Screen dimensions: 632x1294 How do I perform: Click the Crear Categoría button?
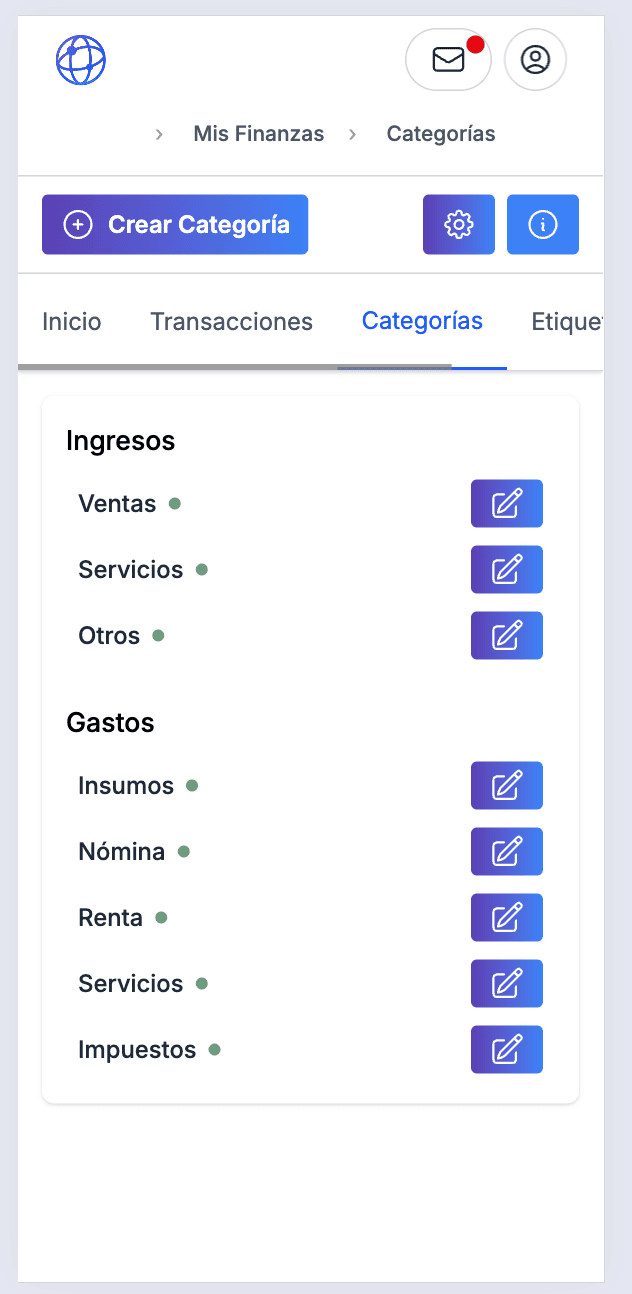click(174, 224)
